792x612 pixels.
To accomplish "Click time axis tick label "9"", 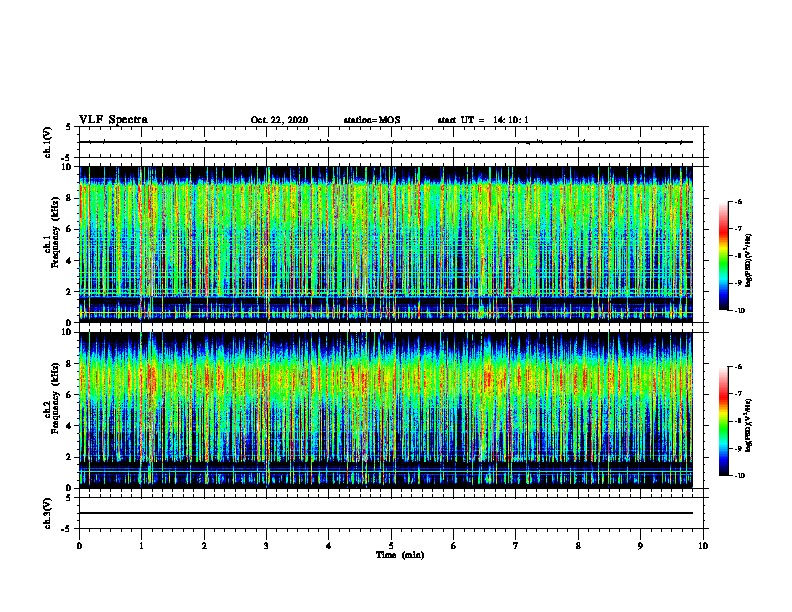I will [640, 546].
